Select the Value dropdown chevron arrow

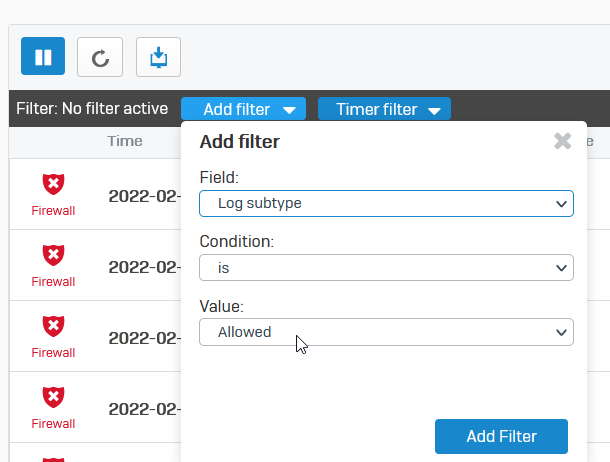(561, 332)
